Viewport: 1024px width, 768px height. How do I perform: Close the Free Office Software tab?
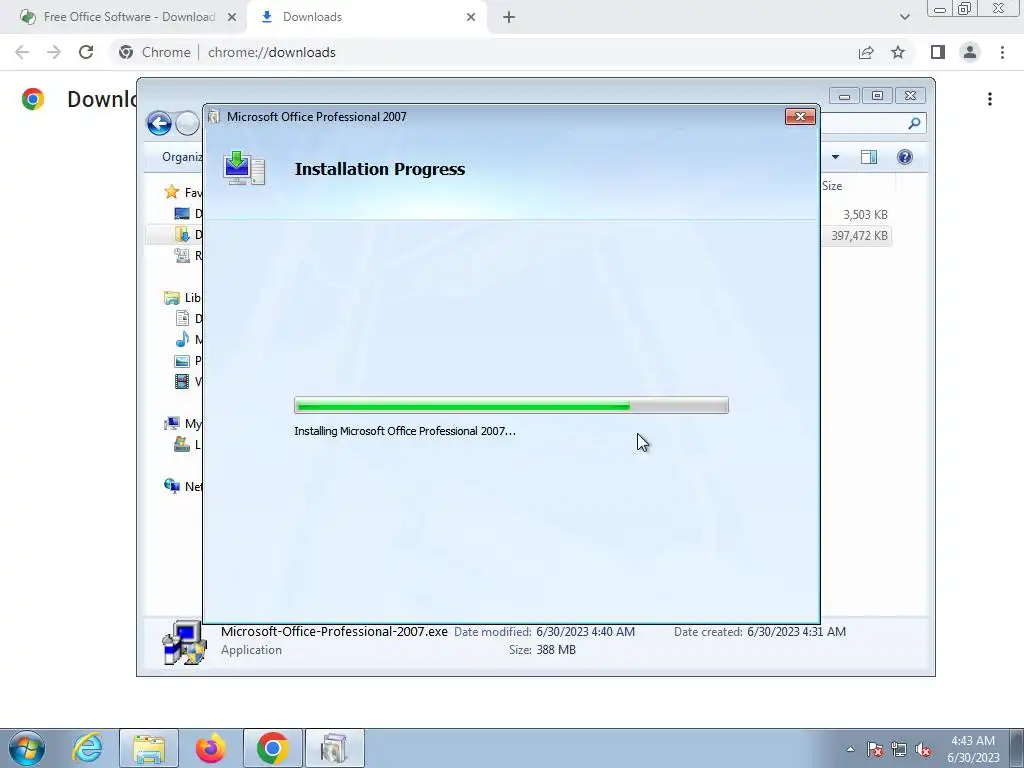(232, 17)
